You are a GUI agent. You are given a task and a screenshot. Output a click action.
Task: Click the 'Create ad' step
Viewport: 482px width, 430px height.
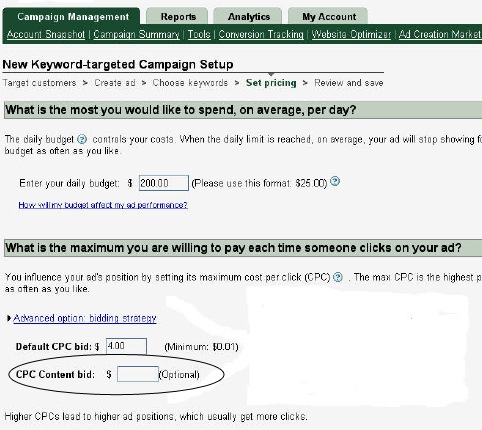coord(115,83)
